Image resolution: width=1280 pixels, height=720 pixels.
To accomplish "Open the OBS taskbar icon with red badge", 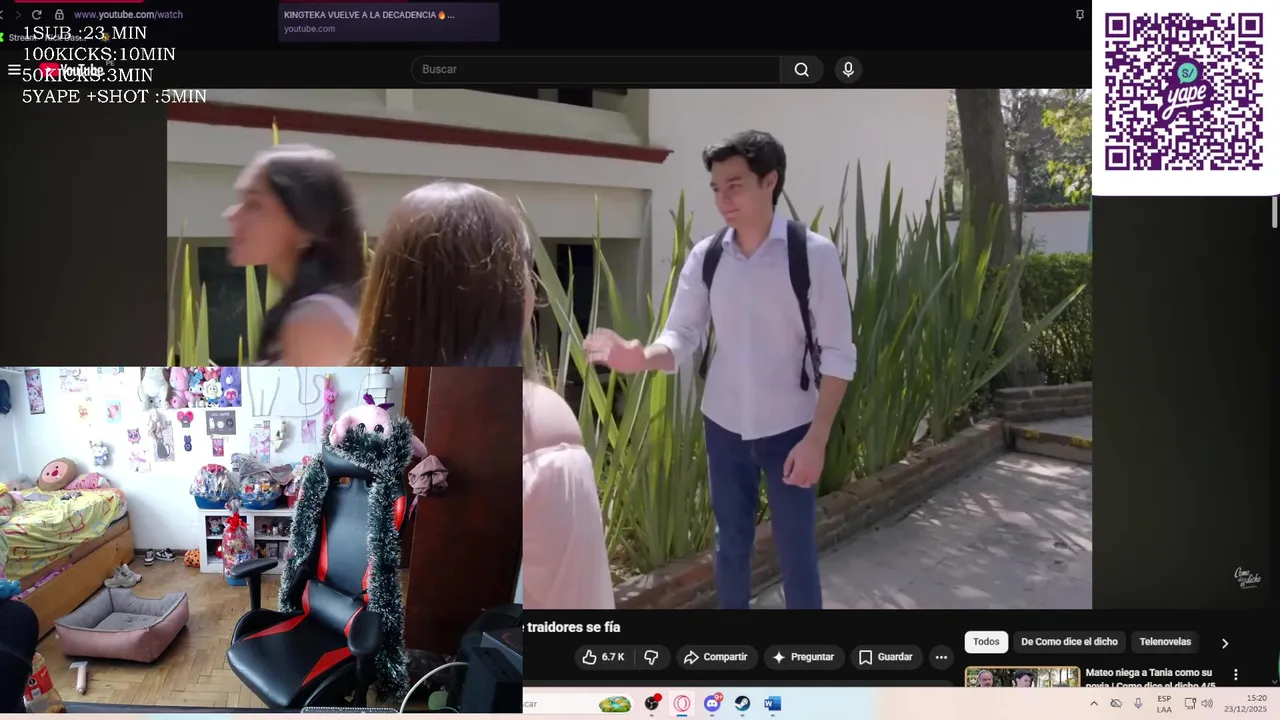I will tap(653, 704).
